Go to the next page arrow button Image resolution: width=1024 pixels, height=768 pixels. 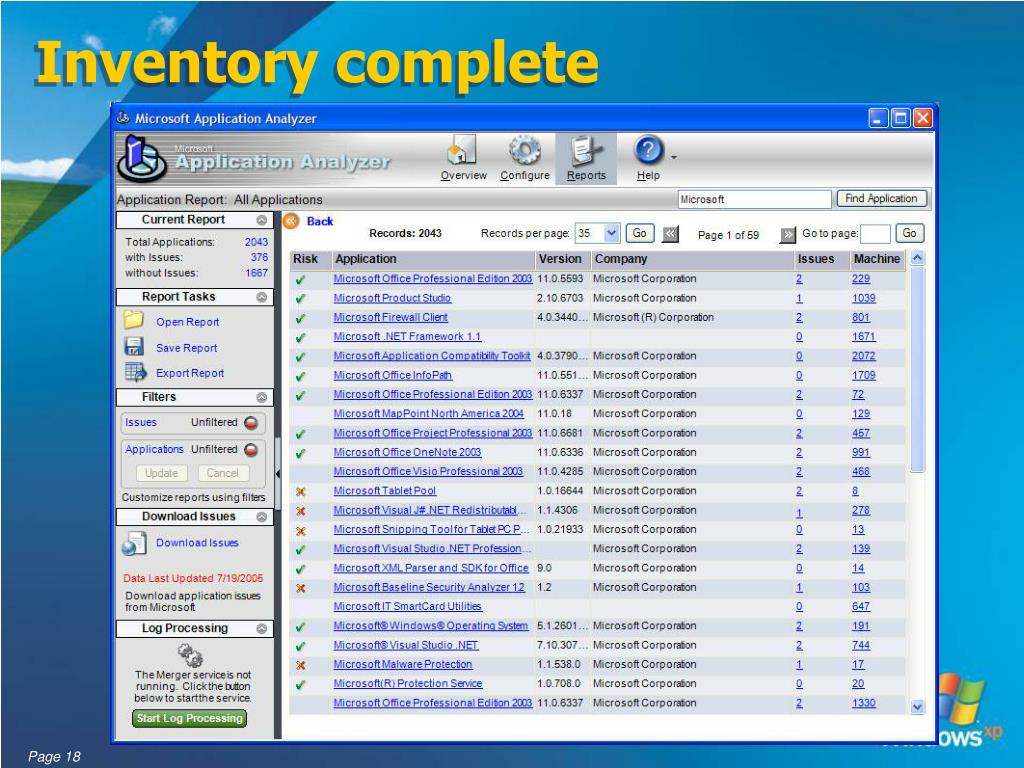pos(788,234)
